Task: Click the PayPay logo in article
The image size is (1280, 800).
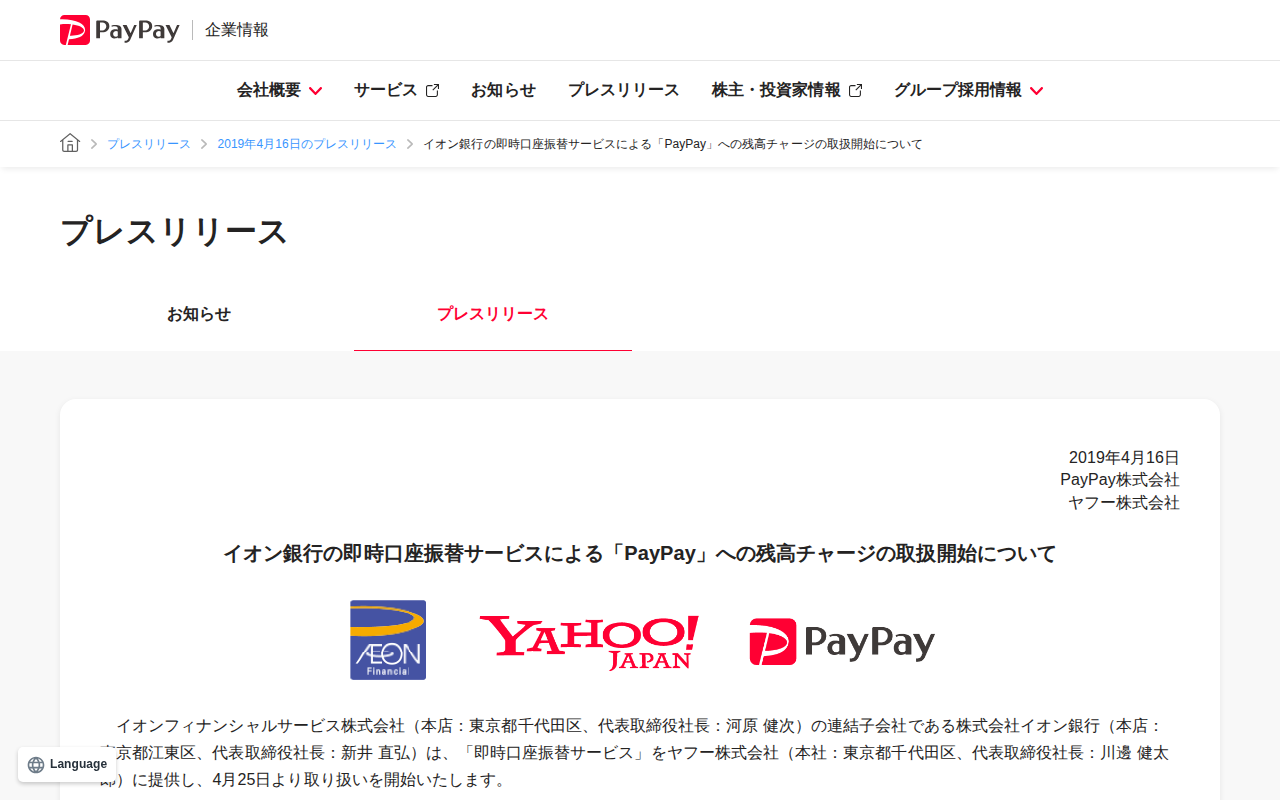Action: click(x=842, y=642)
